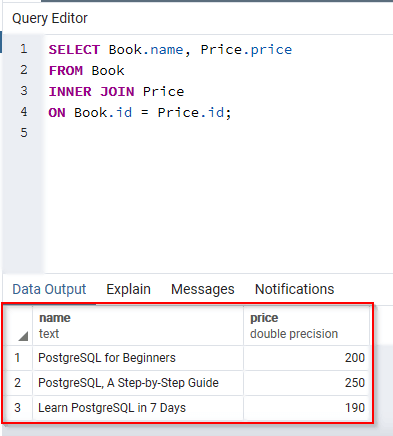Select result row number 3
The image size is (393, 436).
(x=18, y=408)
